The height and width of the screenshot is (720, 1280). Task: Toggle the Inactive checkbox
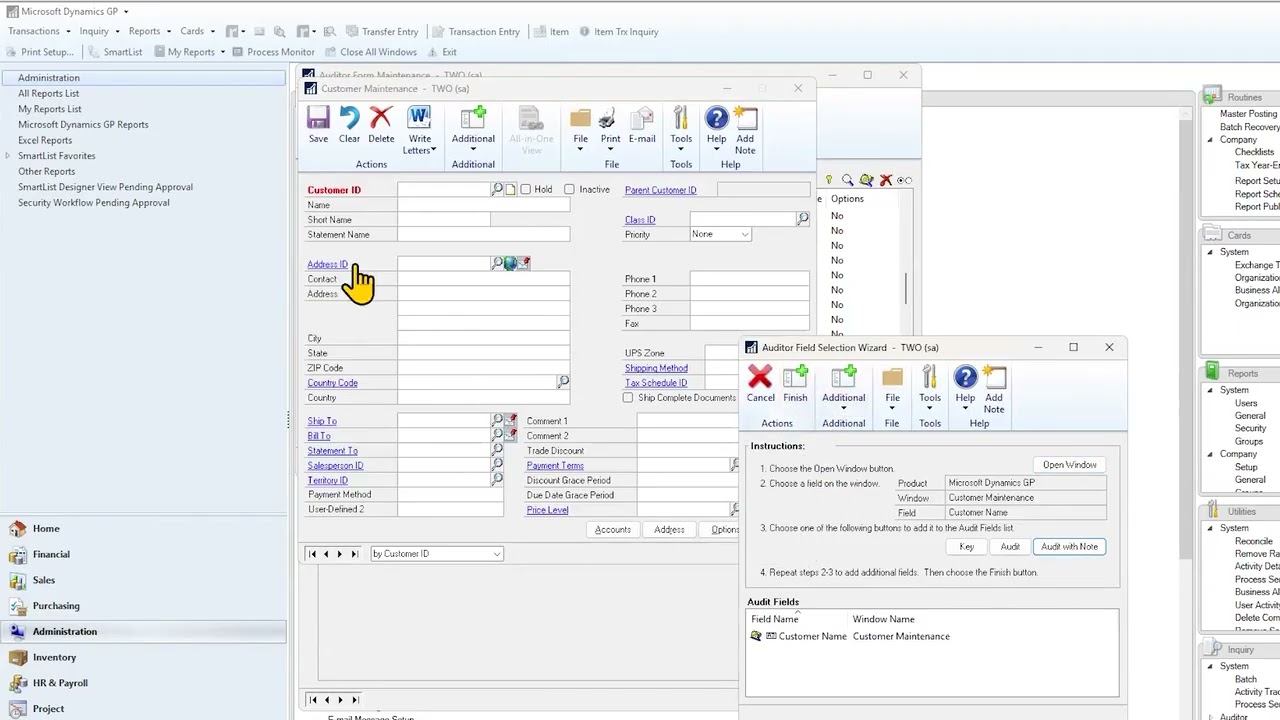570,189
